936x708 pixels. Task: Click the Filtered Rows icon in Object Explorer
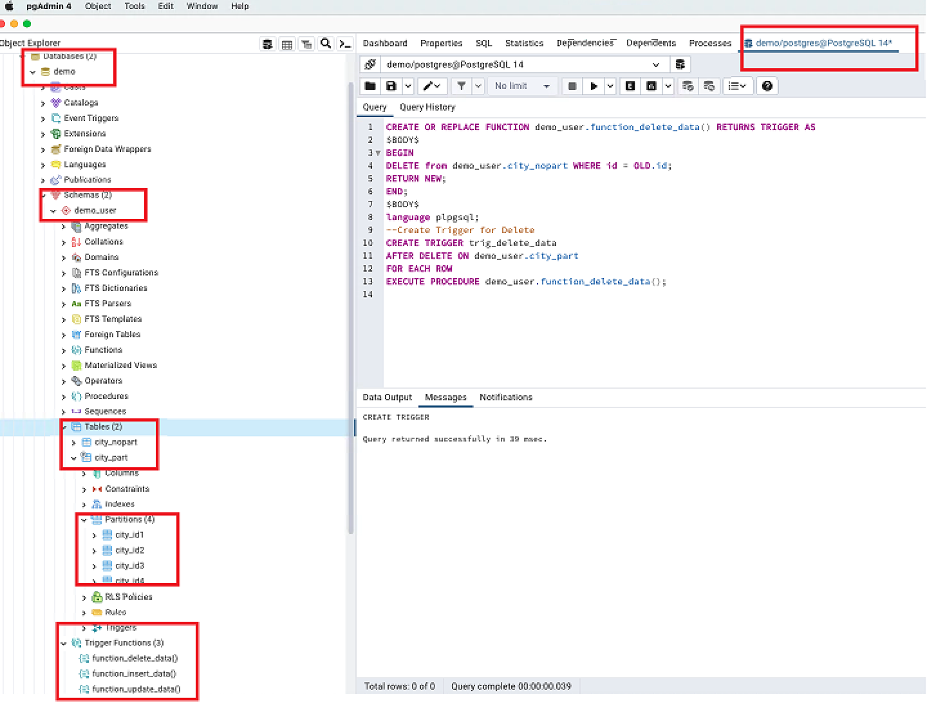pyautogui.click(x=306, y=44)
